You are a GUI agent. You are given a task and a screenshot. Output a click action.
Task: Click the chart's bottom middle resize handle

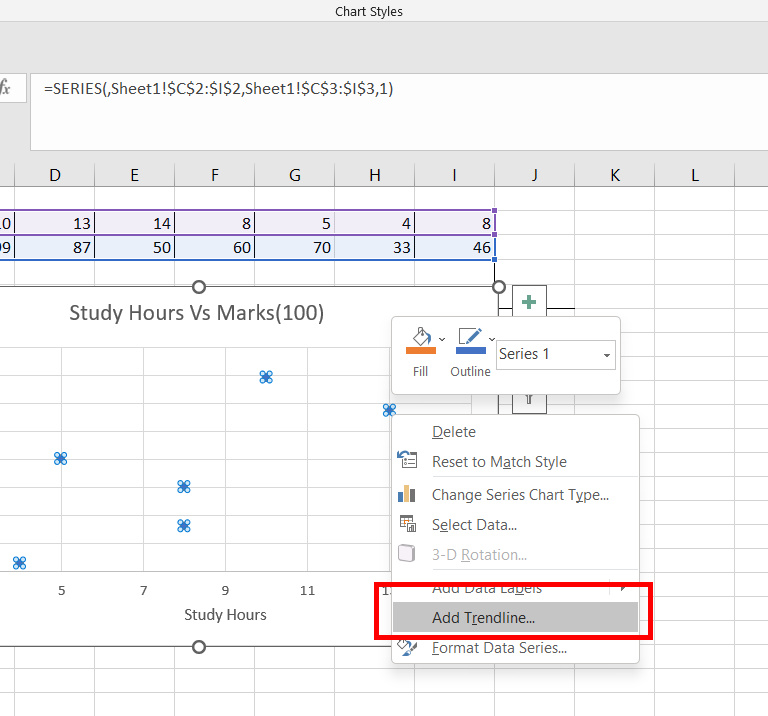coord(199,647)
